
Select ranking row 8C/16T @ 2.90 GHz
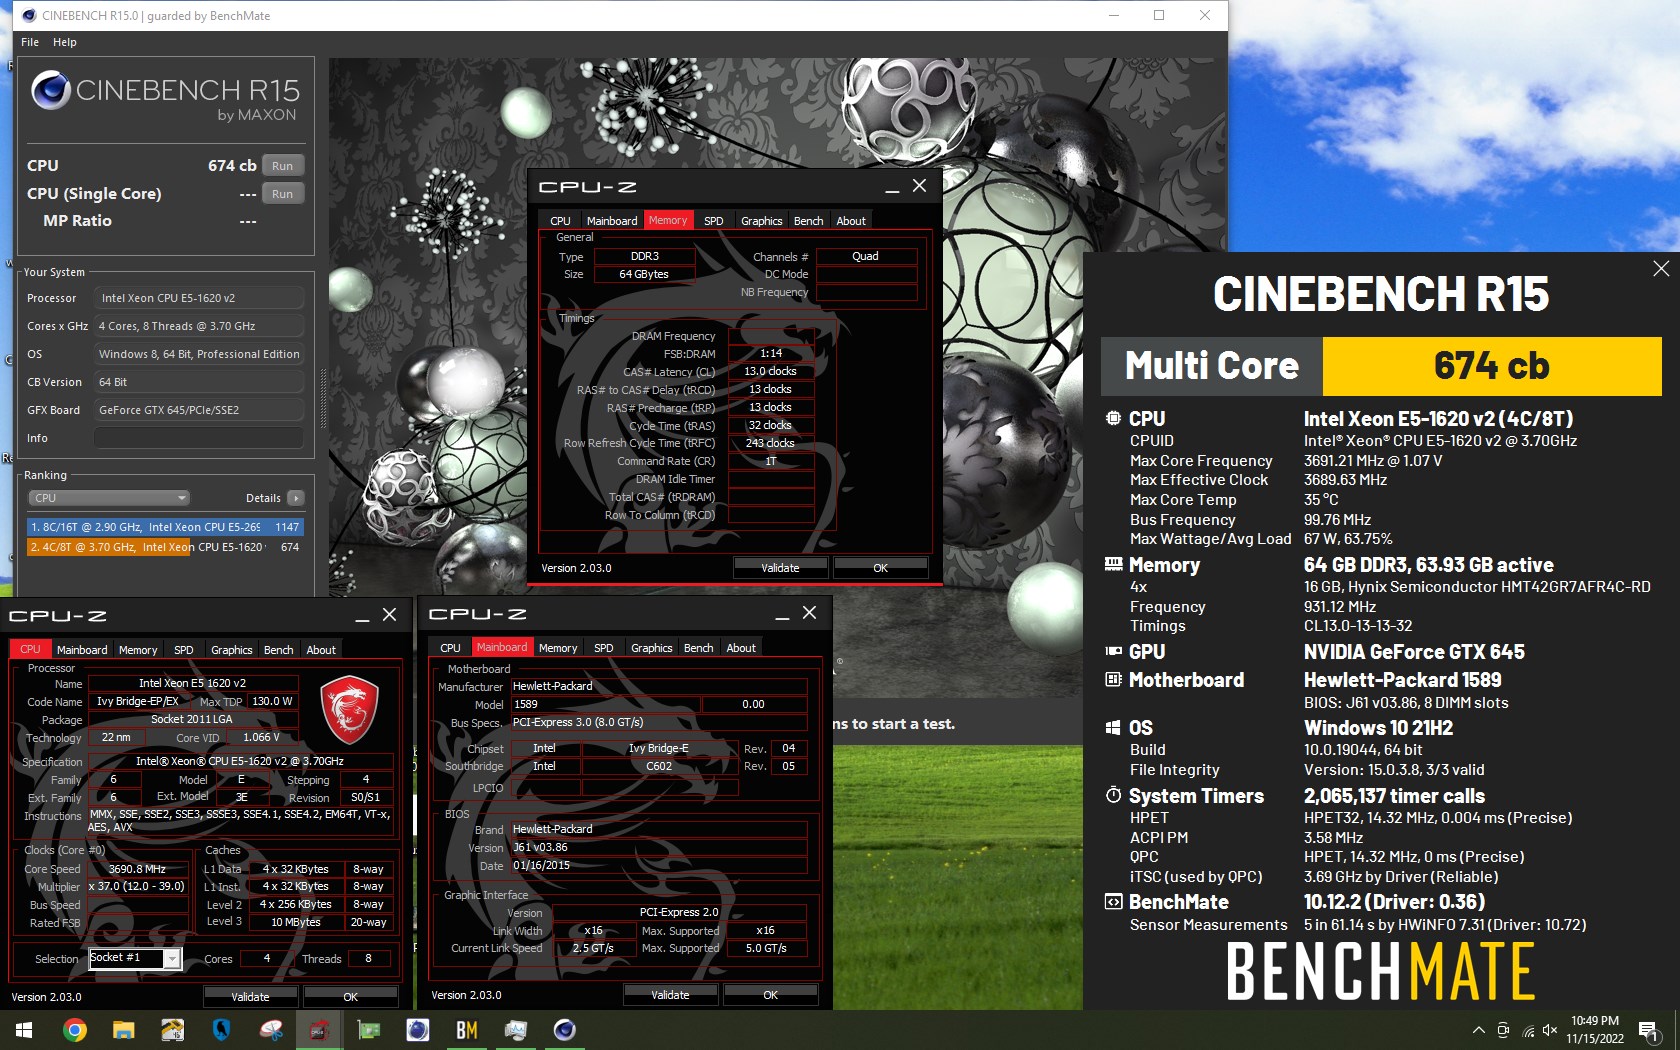click(x=165, y=527)
